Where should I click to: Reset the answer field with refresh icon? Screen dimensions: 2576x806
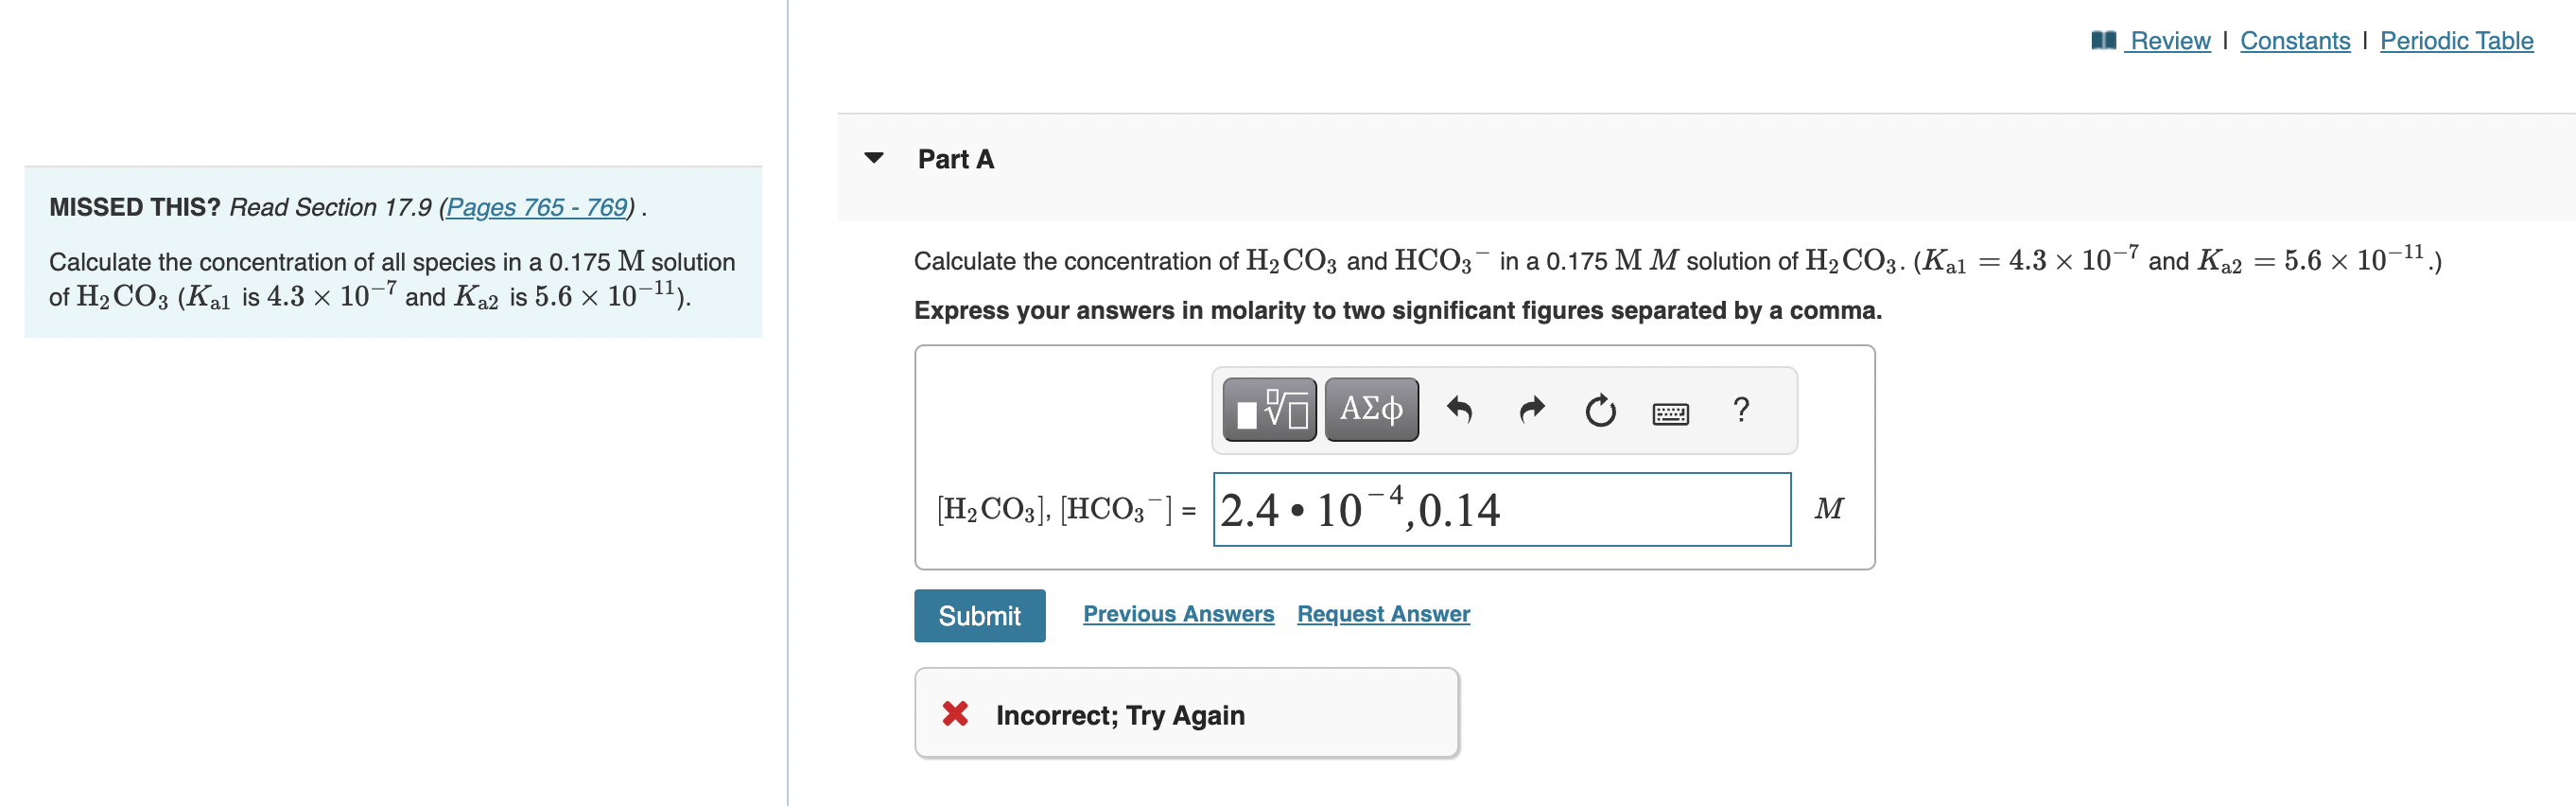click(x=1599, y=410)
